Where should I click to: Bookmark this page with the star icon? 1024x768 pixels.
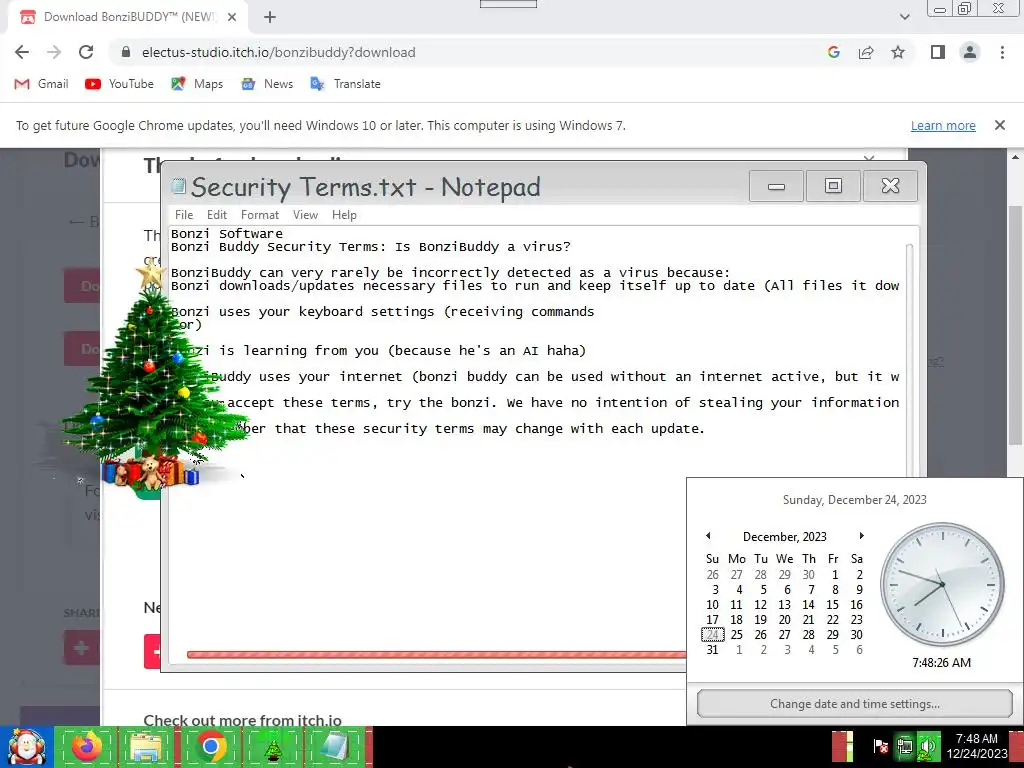898,52
